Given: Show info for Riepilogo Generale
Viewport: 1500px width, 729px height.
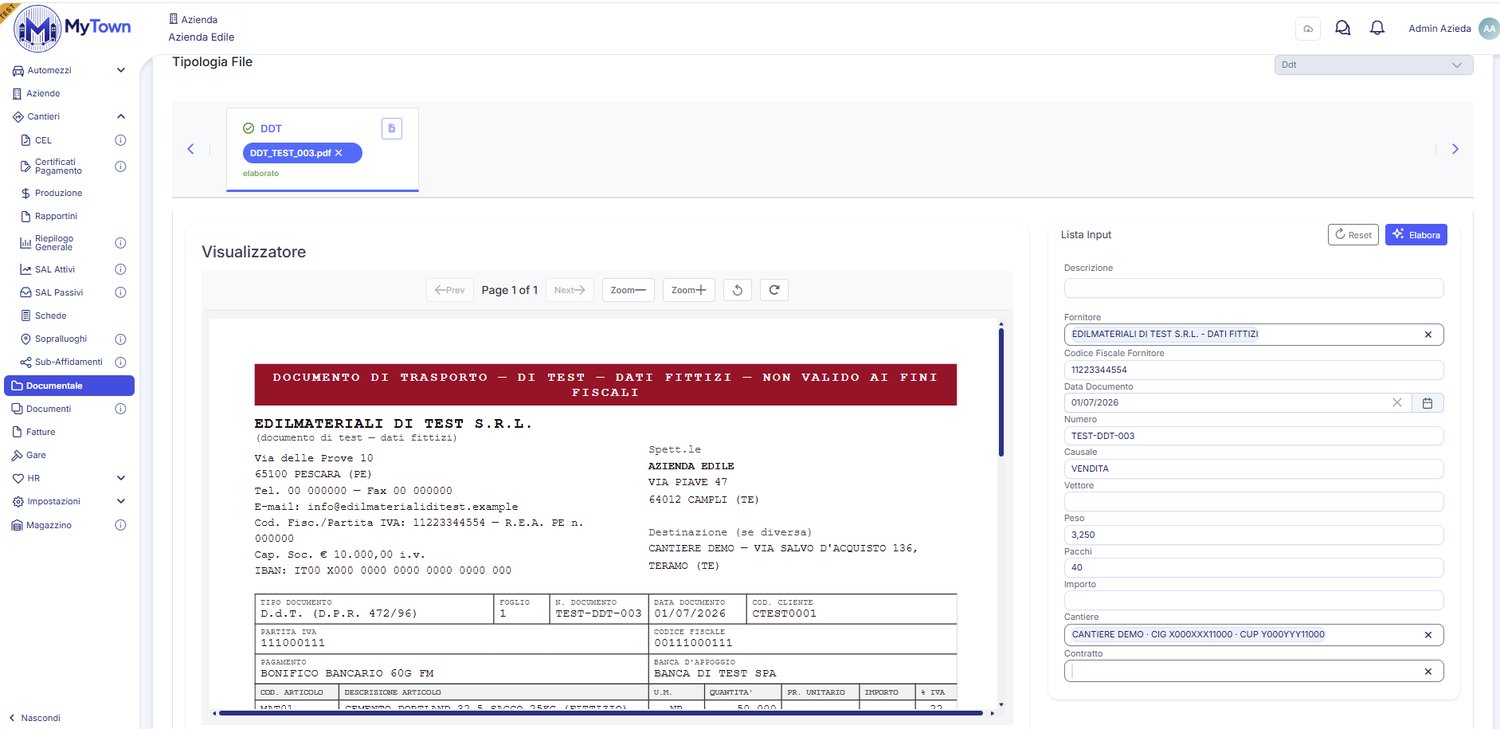Looking at the screenshot, I should tap(120, 243).
